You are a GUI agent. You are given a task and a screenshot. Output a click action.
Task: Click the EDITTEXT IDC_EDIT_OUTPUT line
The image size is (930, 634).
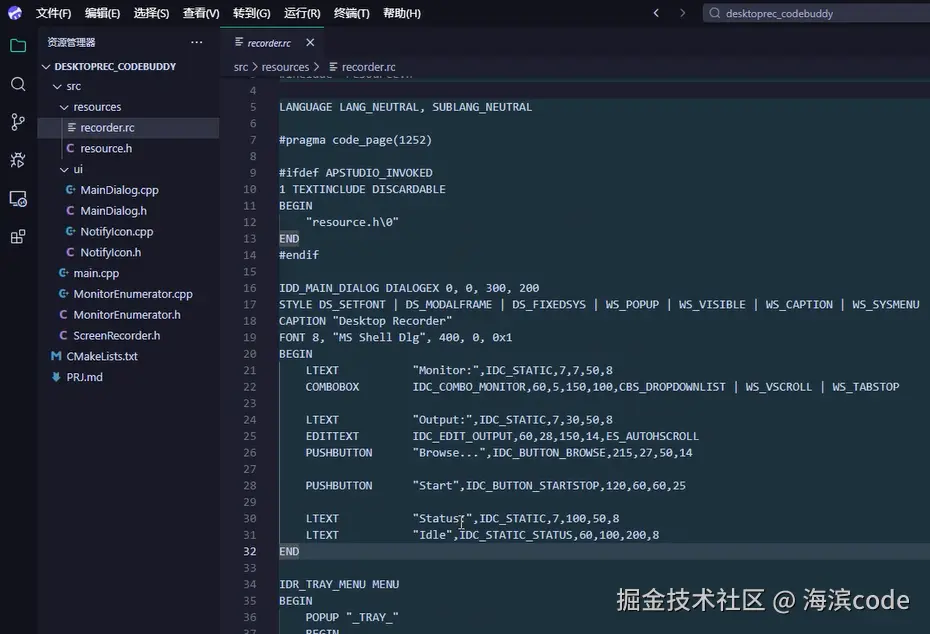pyautogui.click(x=502, y=437)
